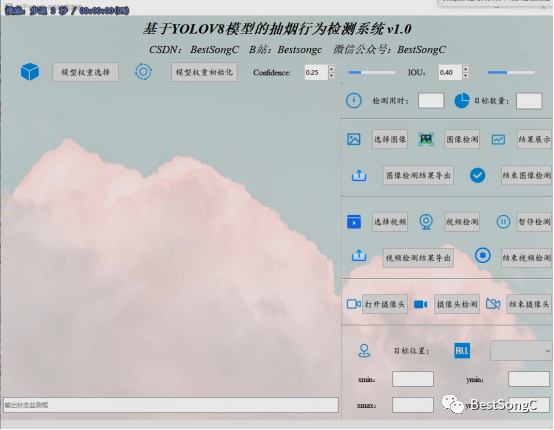Viewport: 554px width, 430px height.
Task: Click the outlined camera icon beside 打开摄像头
Action: 353,304
